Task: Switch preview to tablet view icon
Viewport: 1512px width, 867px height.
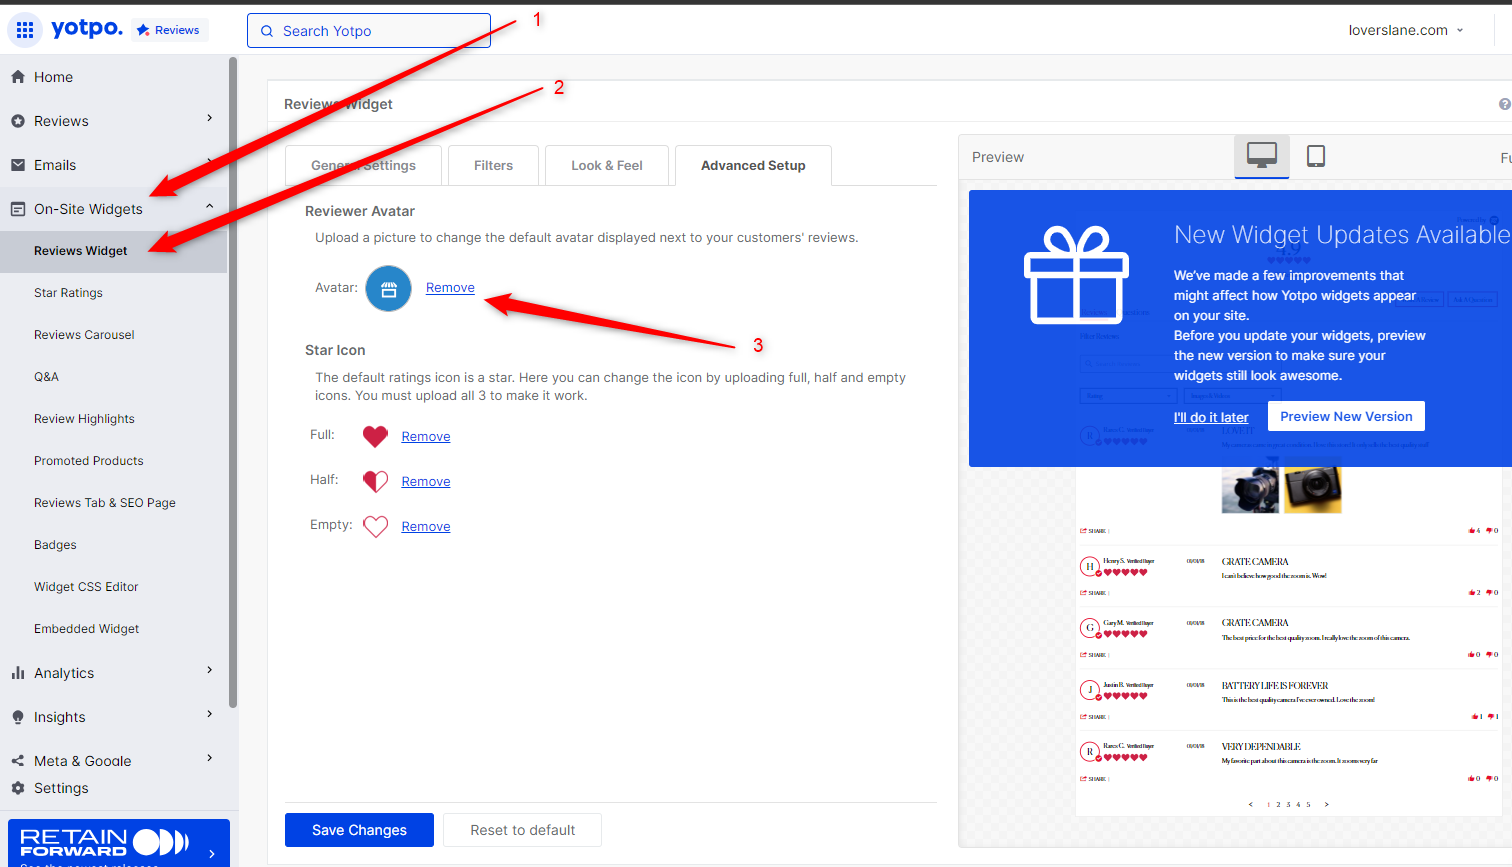Action: 1316,156
